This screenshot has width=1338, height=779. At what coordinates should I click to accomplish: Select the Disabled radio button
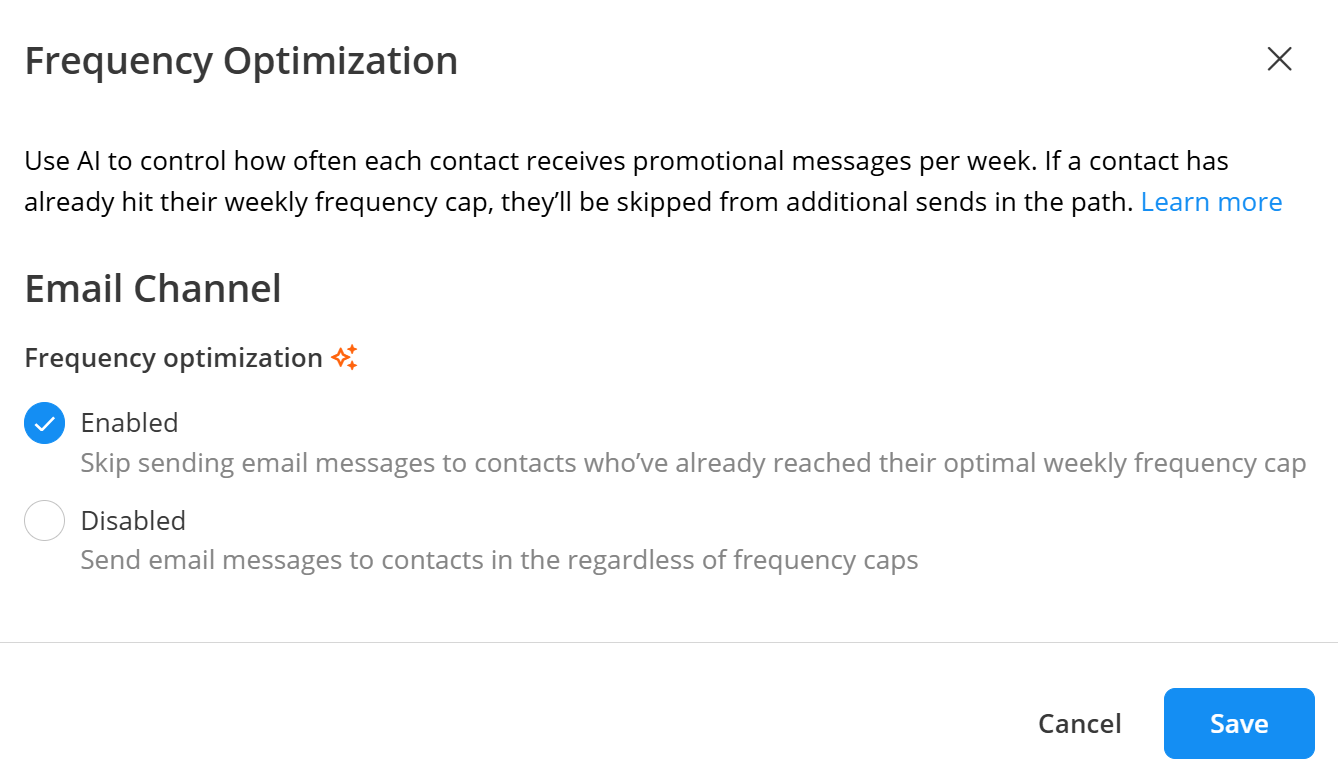(x=45, y=521)
